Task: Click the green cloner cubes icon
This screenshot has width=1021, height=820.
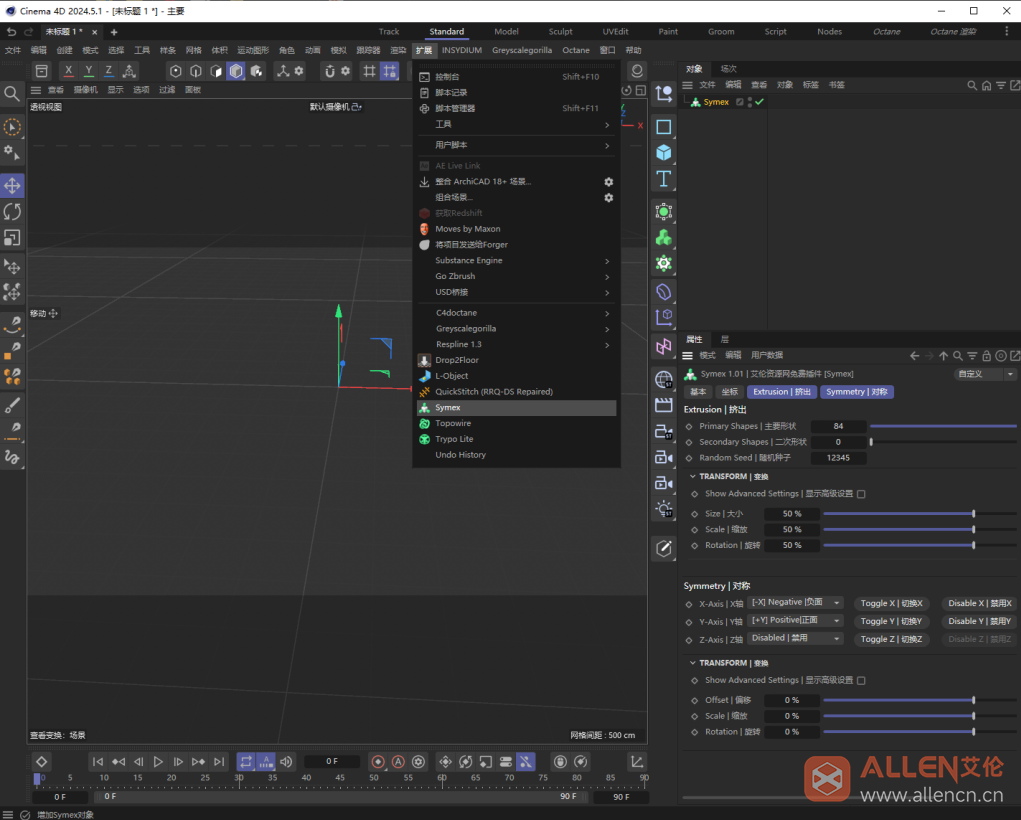Action: (664, 238)
